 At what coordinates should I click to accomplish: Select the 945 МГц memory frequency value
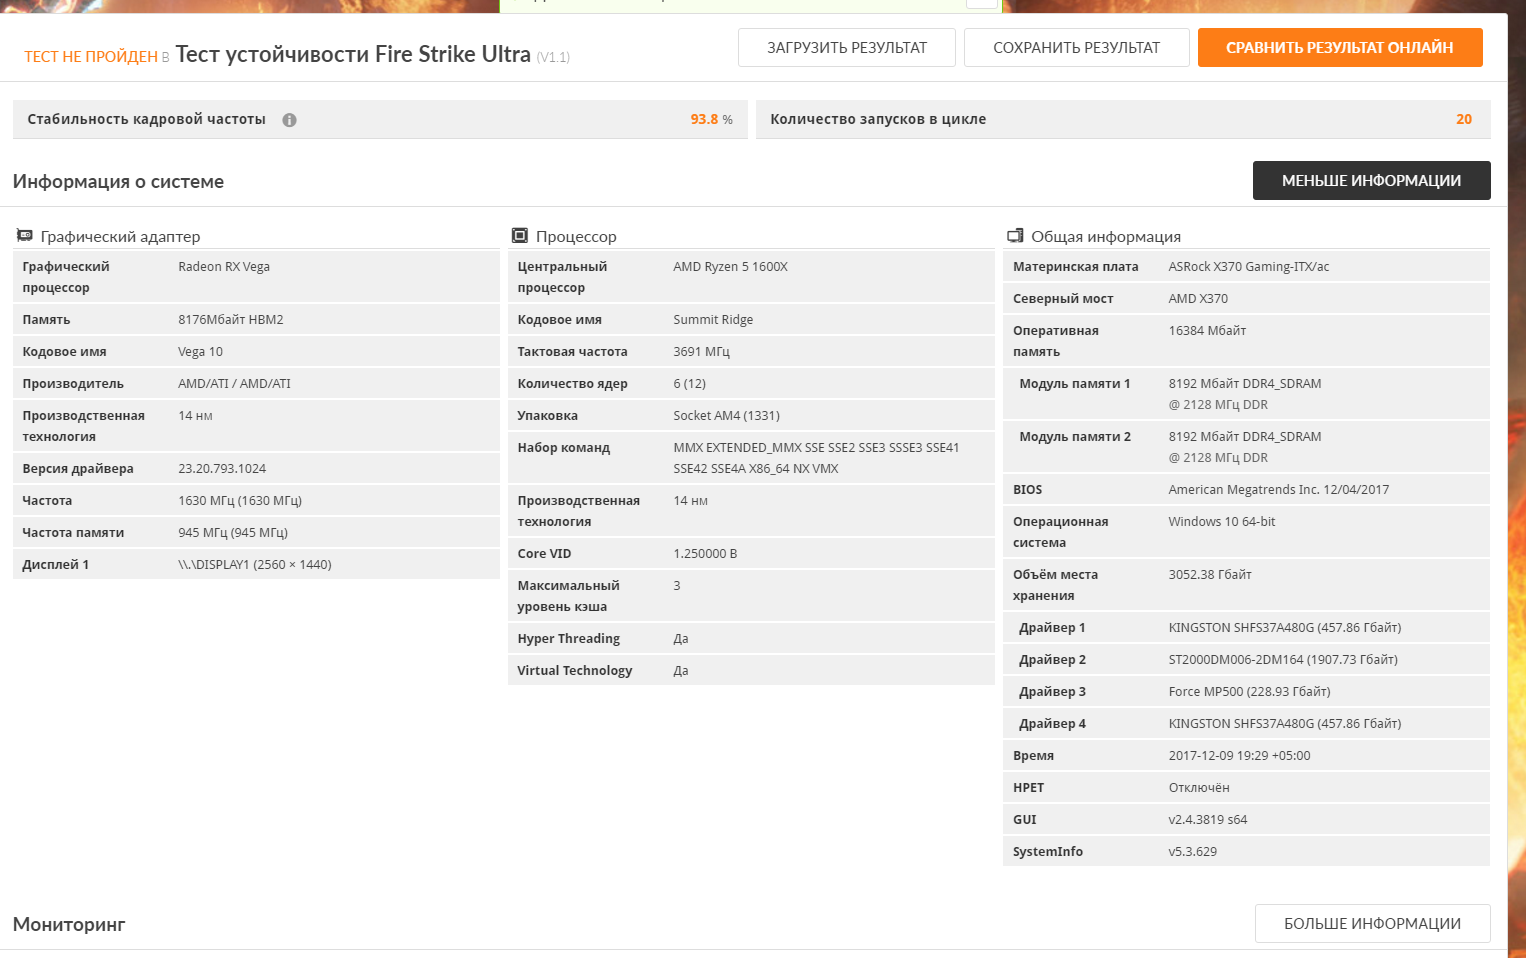[x=233, y=533]
